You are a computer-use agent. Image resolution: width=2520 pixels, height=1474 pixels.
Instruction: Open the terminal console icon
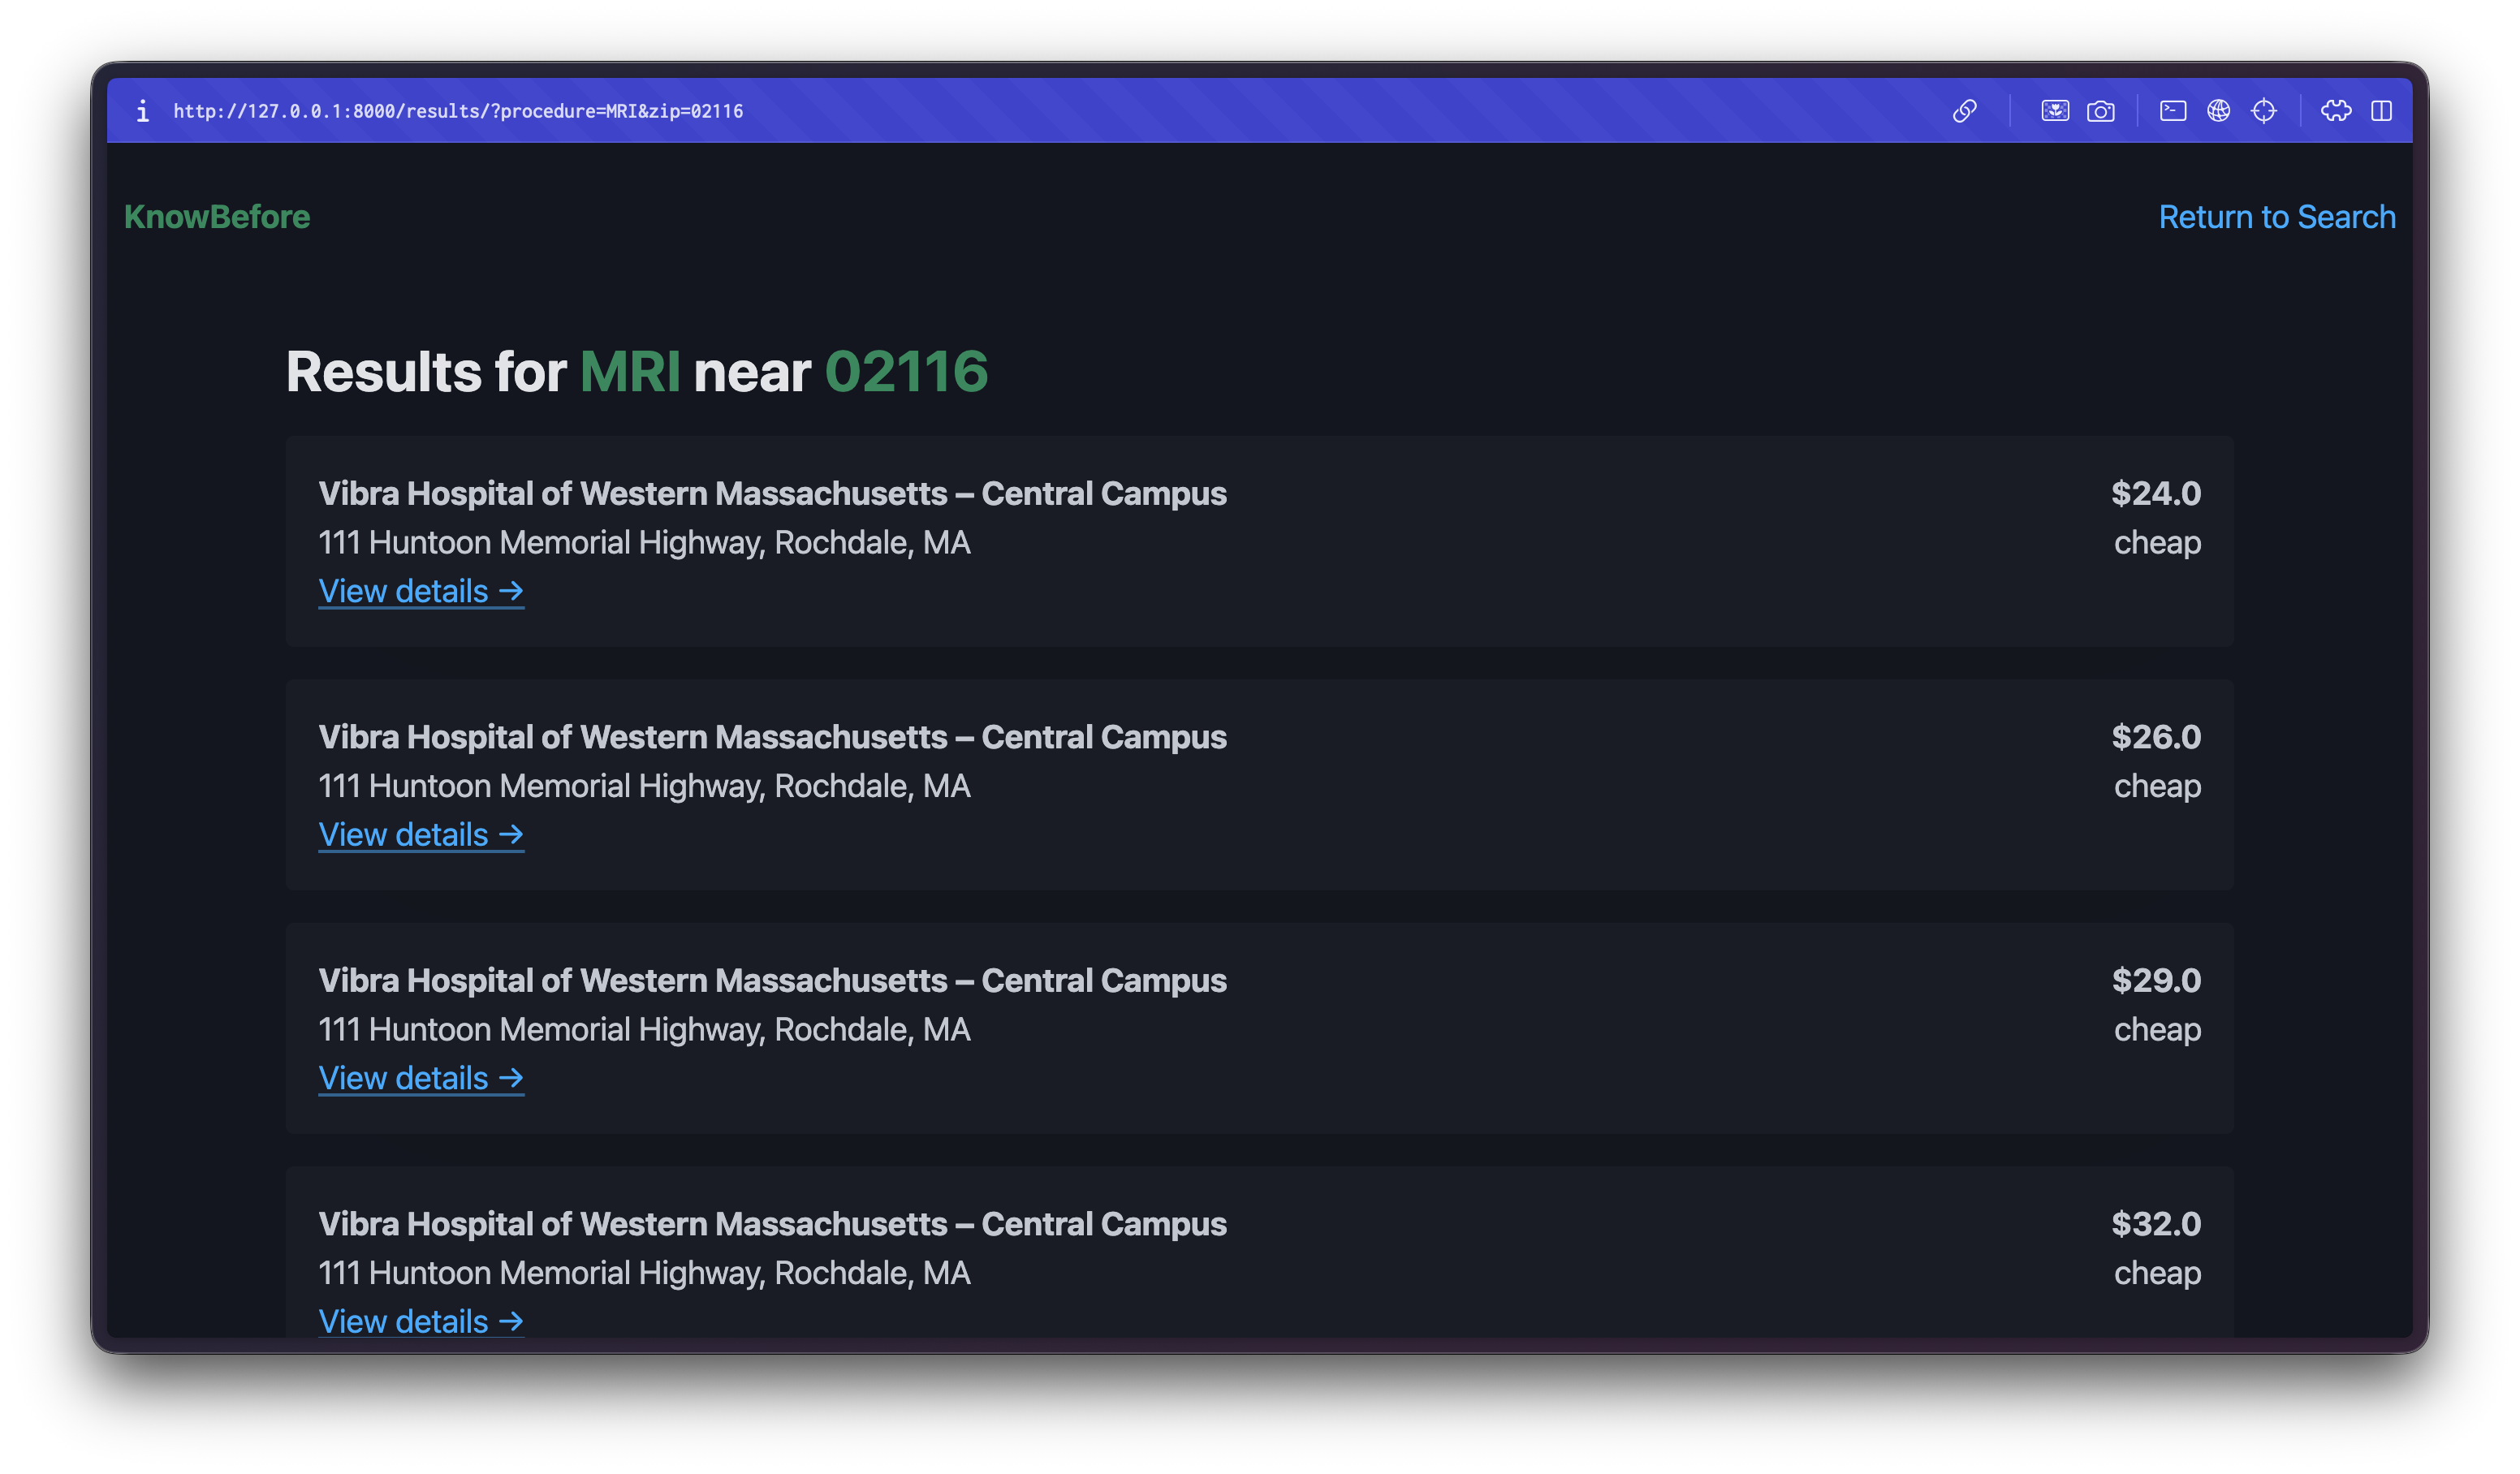[x=2172, y=111]
